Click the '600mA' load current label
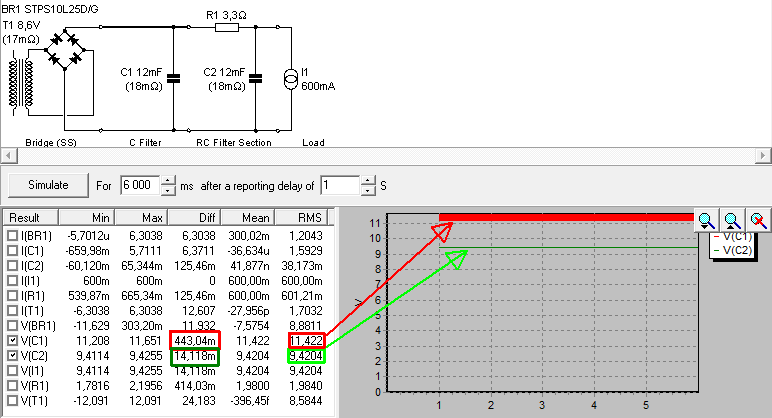Image resolution: width=772 pixels, height=418 pixels. [318, 86]
